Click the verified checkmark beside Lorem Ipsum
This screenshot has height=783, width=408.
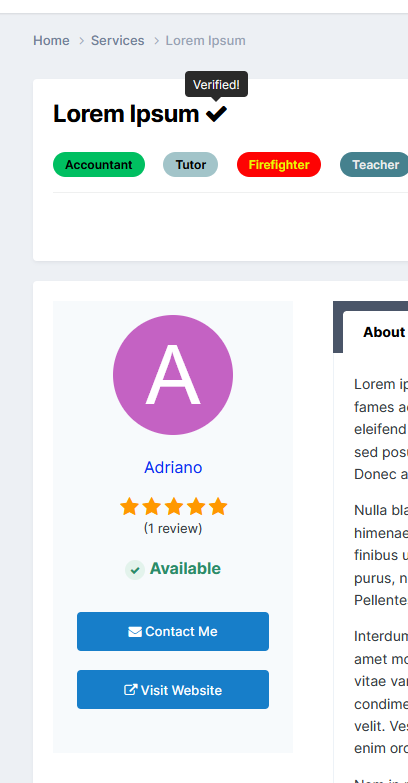(216, 114)
